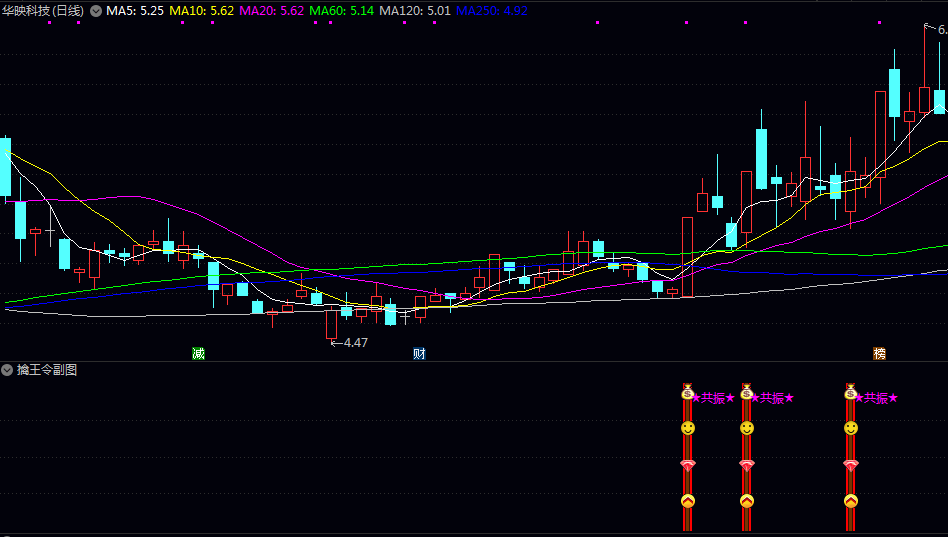948x537 pixels.
Task: Open the dropdown next to 华映科技(日线)
Action: pyautogui.click(x=96, y=11)
